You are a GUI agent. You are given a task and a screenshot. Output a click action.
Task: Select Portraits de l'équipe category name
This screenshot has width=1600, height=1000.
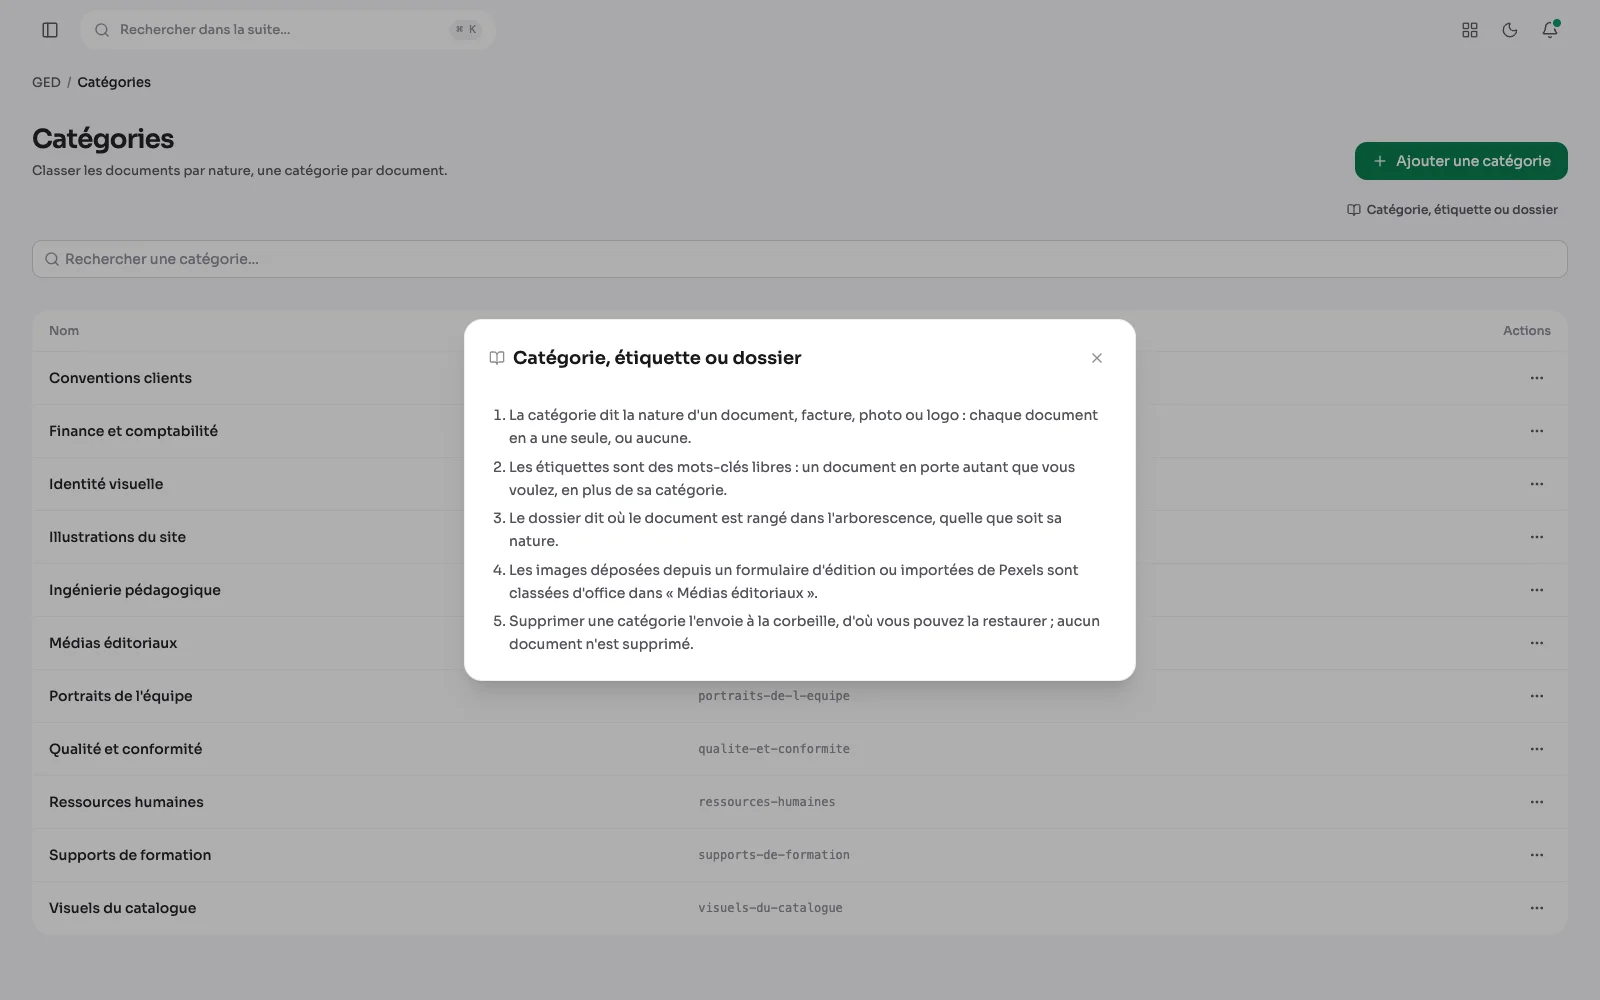pyautogui.click(x=120, y=696)
